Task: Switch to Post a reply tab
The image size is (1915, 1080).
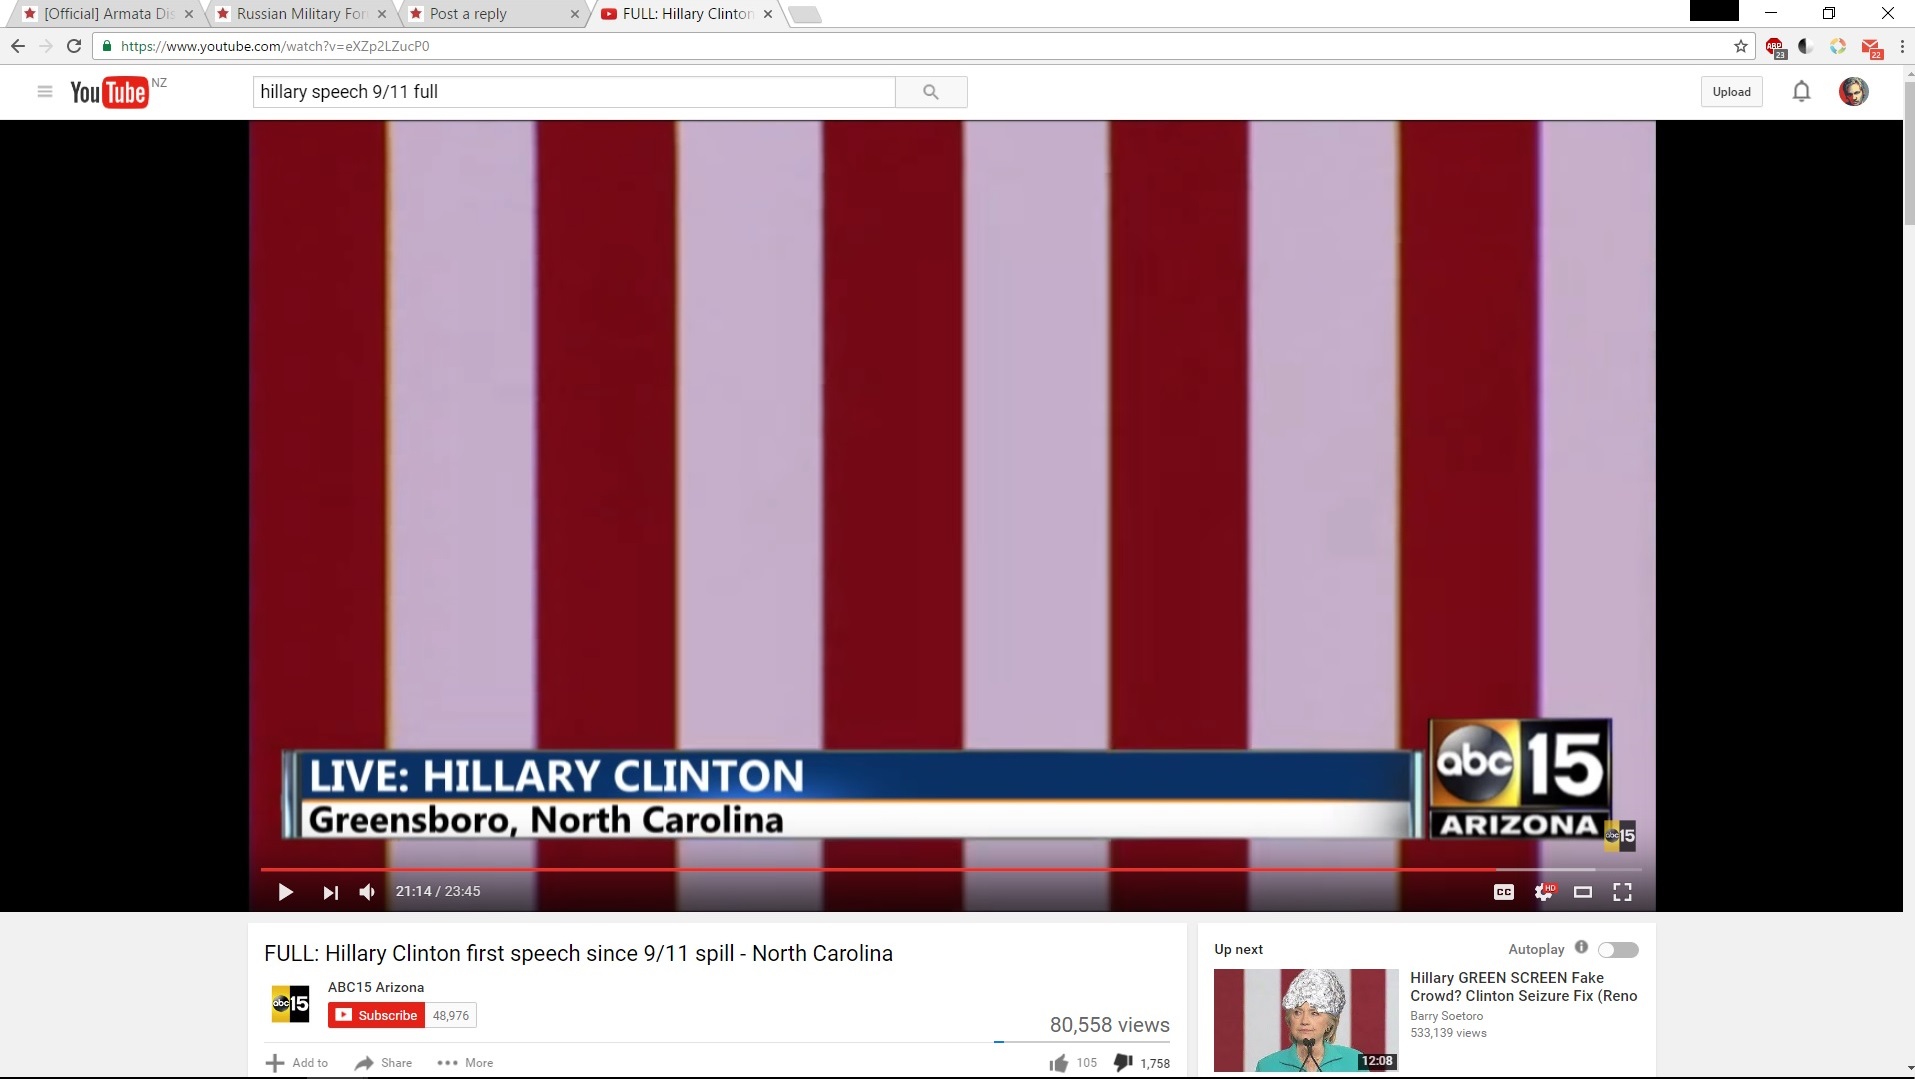Action: pyautogui.click(x=490, y=14)
